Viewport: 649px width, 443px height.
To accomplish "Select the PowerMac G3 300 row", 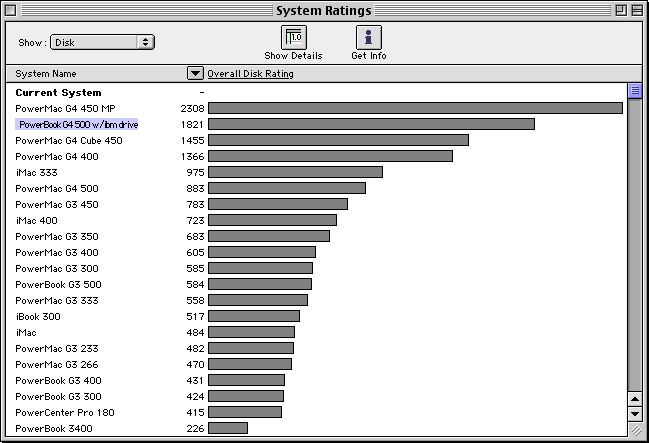I will coord(317,269).
